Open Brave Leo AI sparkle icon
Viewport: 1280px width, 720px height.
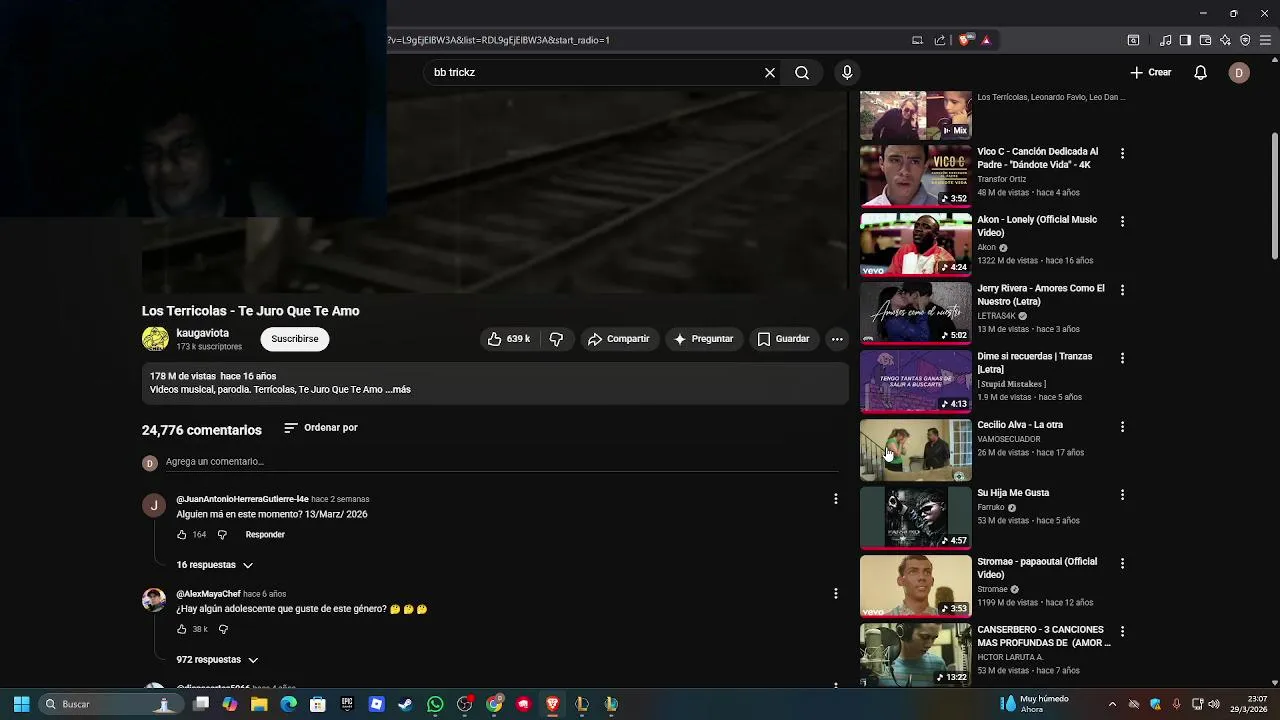[1225, 40]
